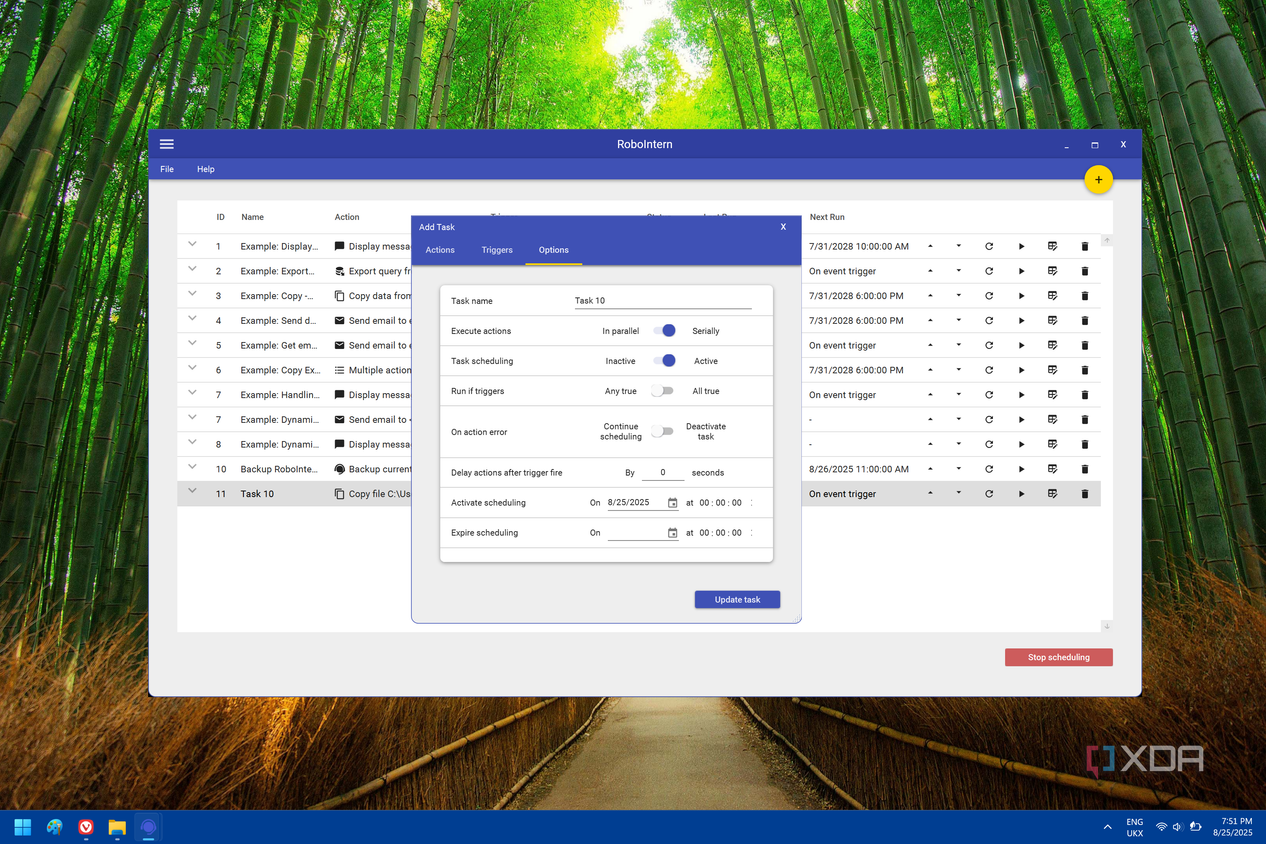Click the delay seconds input field
This screenshot has width=1266, height=844.
point(662,472)
